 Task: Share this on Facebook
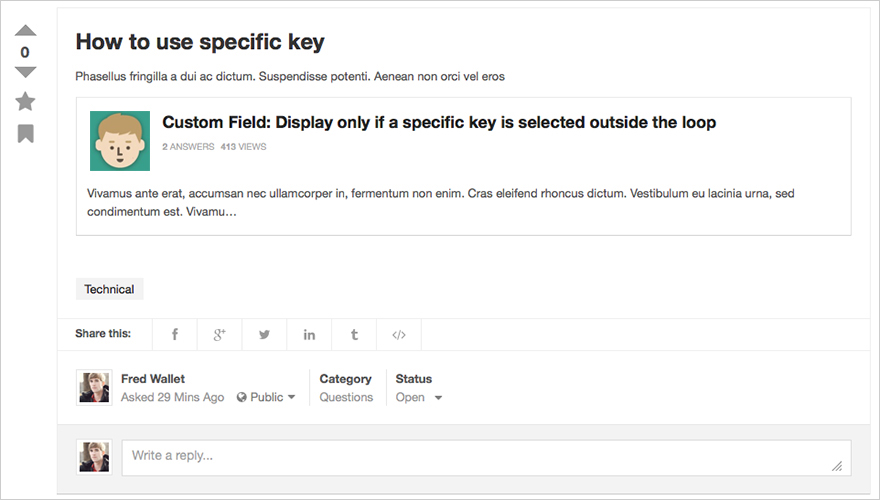click(175, 334)
